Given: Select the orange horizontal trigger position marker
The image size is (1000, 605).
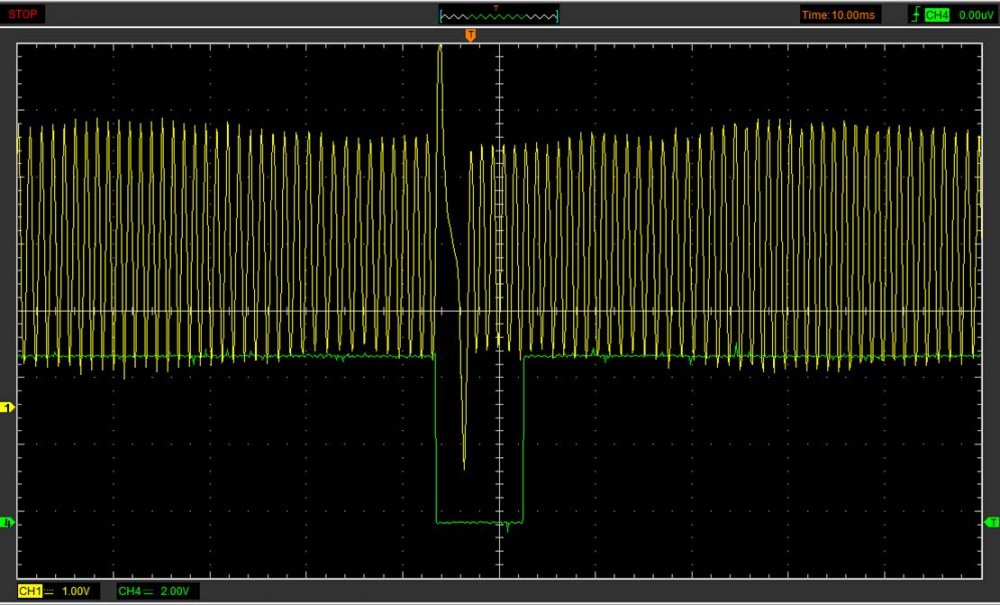Looking at the screenshot, I should click(x=470, y=36).
